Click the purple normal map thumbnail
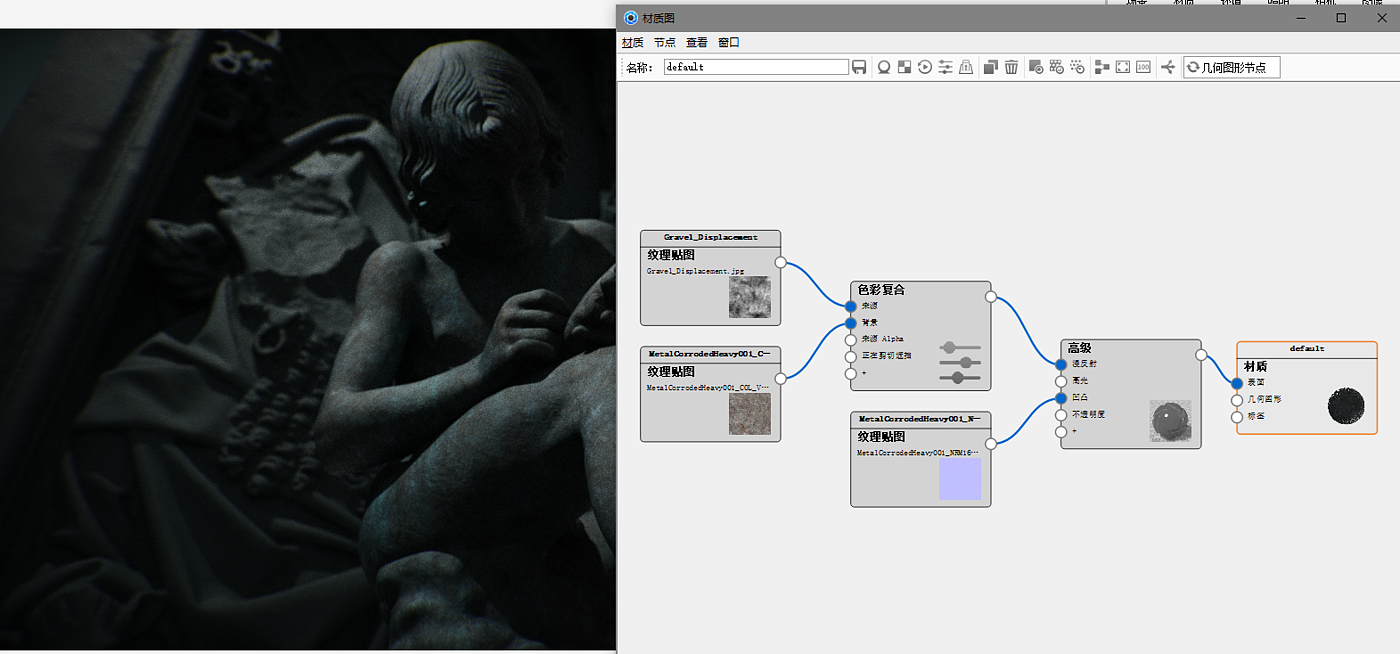The height and width of the screenshot is (654, 1400). tap(960, 479)
